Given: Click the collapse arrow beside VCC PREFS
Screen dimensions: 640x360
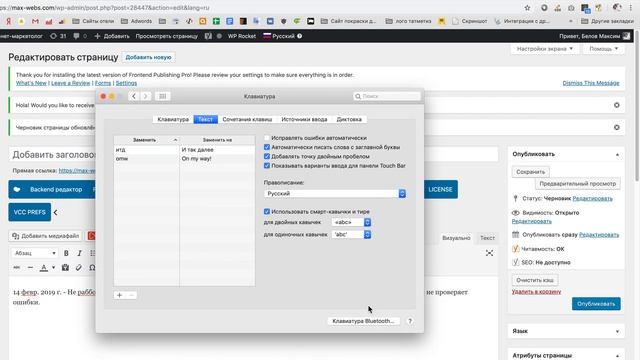Looking at the screenshot, I should [56, 212].
